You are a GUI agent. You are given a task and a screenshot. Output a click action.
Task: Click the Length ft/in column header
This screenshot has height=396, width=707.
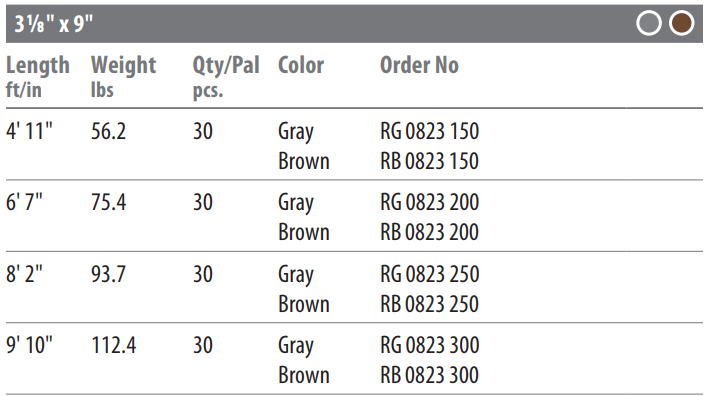[38, 77]
